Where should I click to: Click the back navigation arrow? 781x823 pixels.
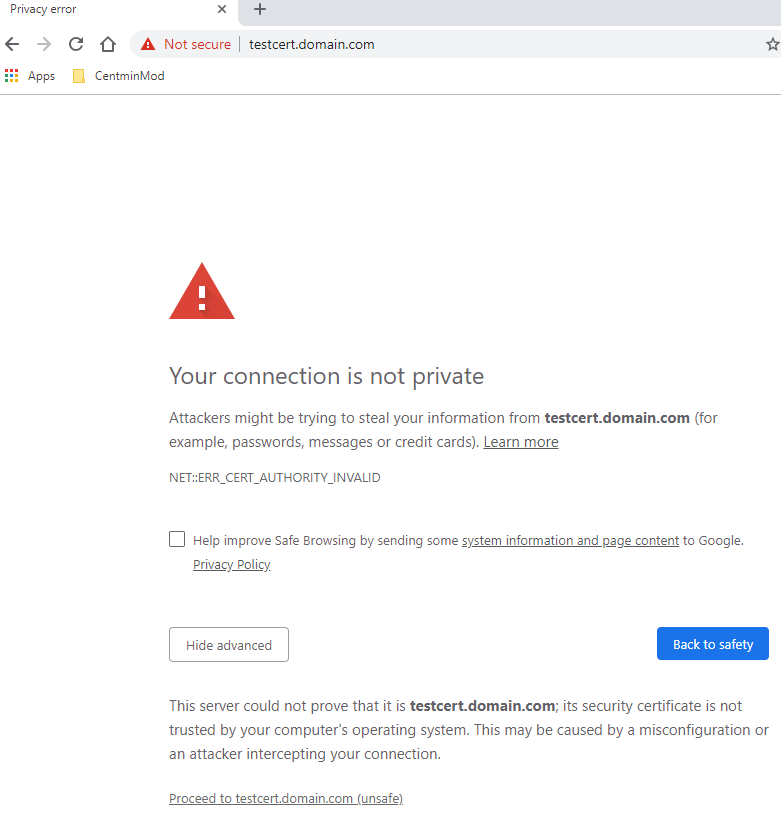coord(11,44)
